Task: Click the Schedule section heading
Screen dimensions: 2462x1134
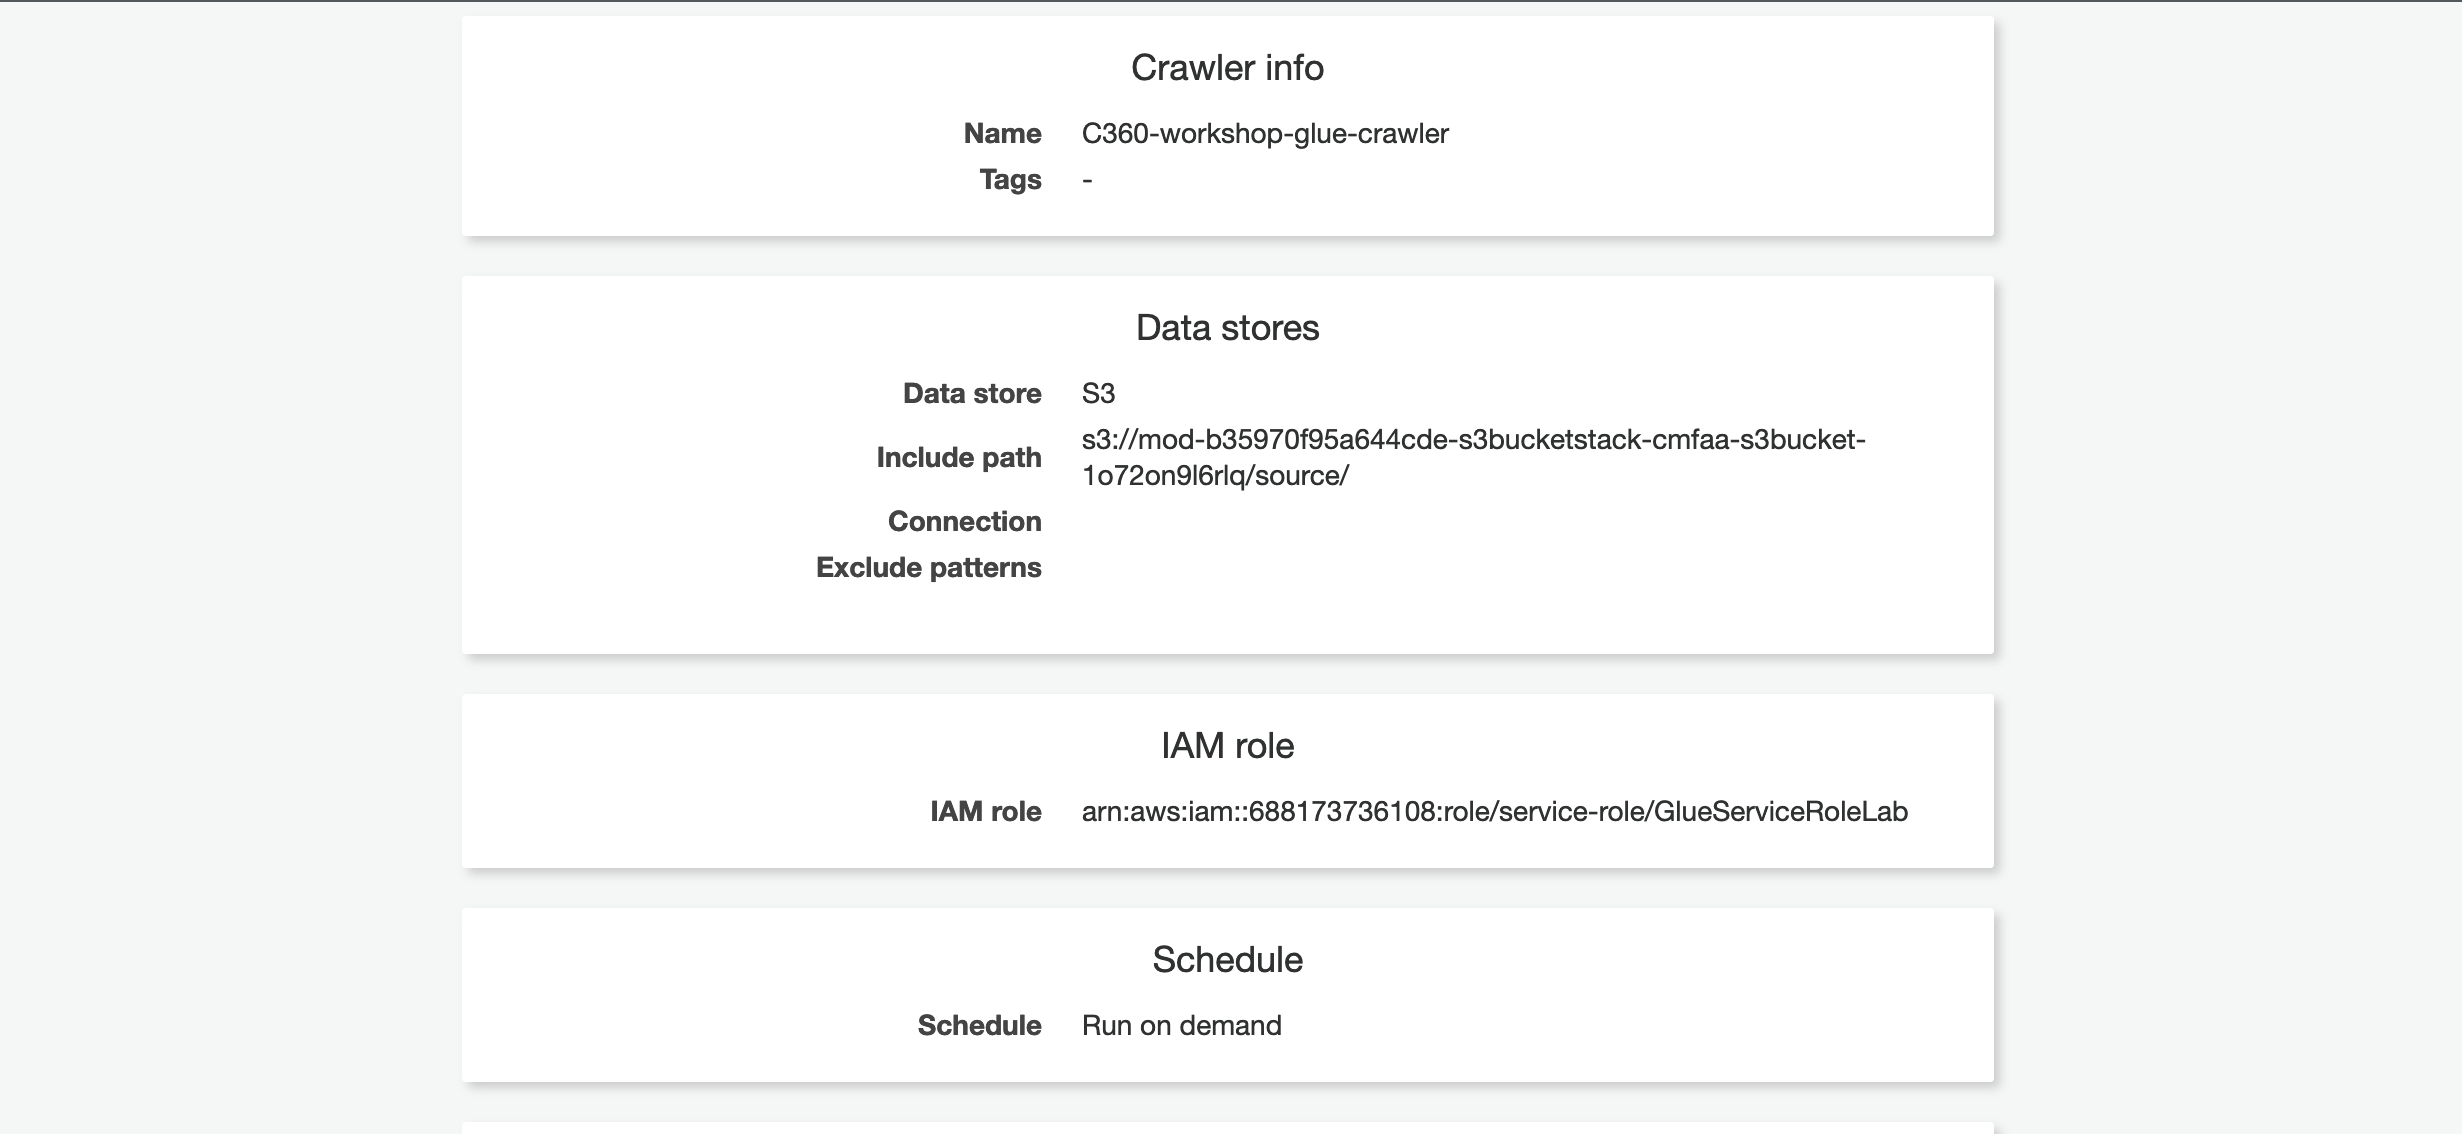Action: coord(1227,960)
